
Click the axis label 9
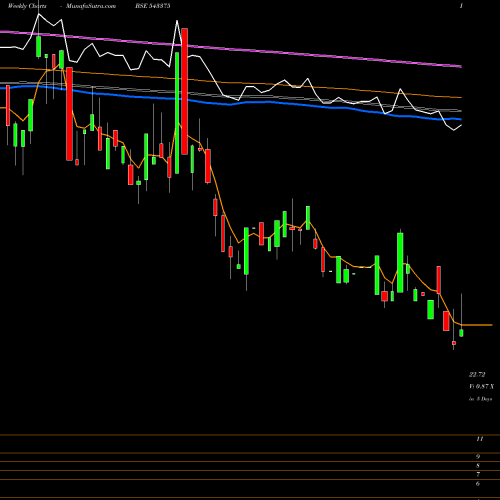click(x=478, y=457)
